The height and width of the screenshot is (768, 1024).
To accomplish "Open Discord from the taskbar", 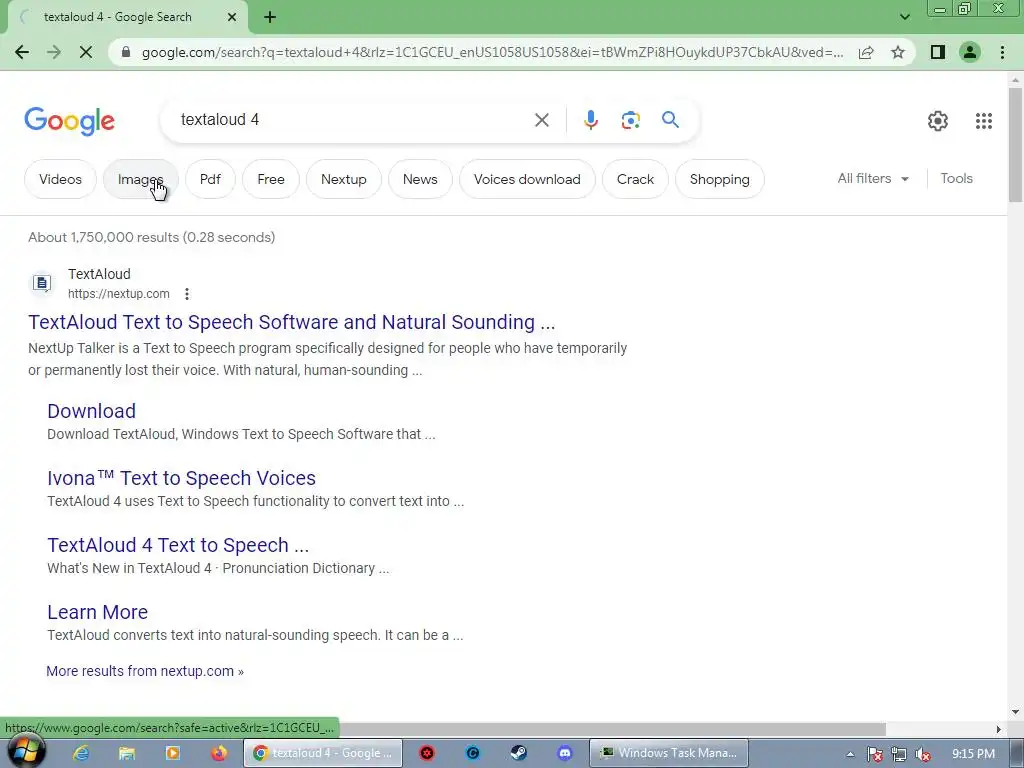I will click(565, 754).
